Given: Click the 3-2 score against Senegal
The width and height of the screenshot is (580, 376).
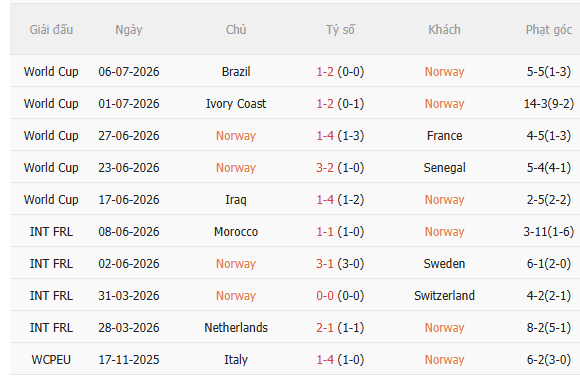Looking at the screenshot, I should pyautogui.click(x=325, y=168).
